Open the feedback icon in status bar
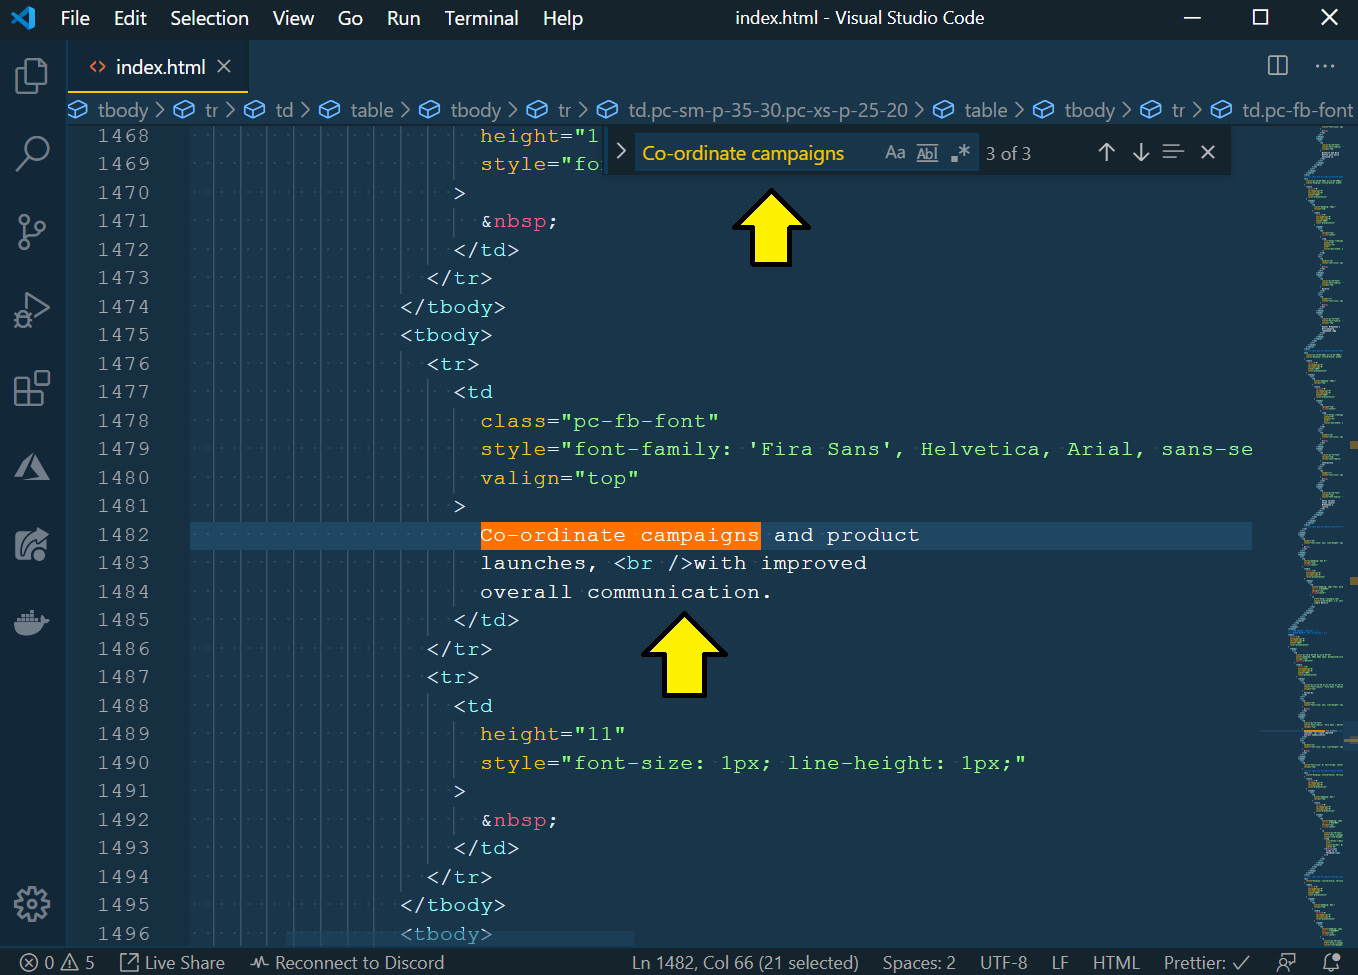Viewport: 1358px width, 975px height. tap(1287, 962)
